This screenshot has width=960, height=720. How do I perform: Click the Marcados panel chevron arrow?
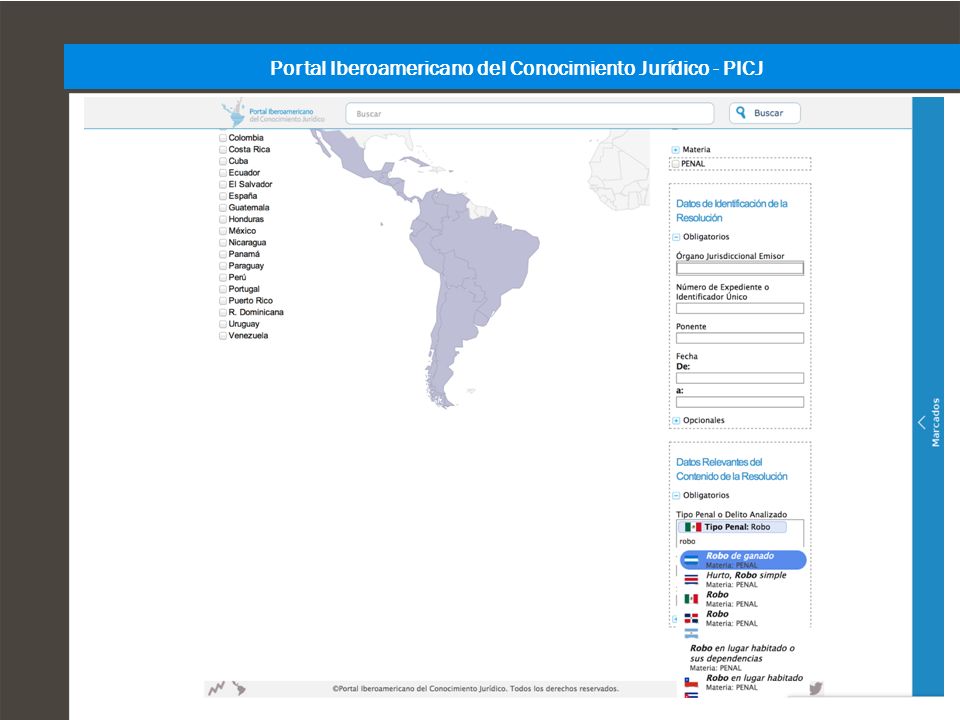coord(922,422)
